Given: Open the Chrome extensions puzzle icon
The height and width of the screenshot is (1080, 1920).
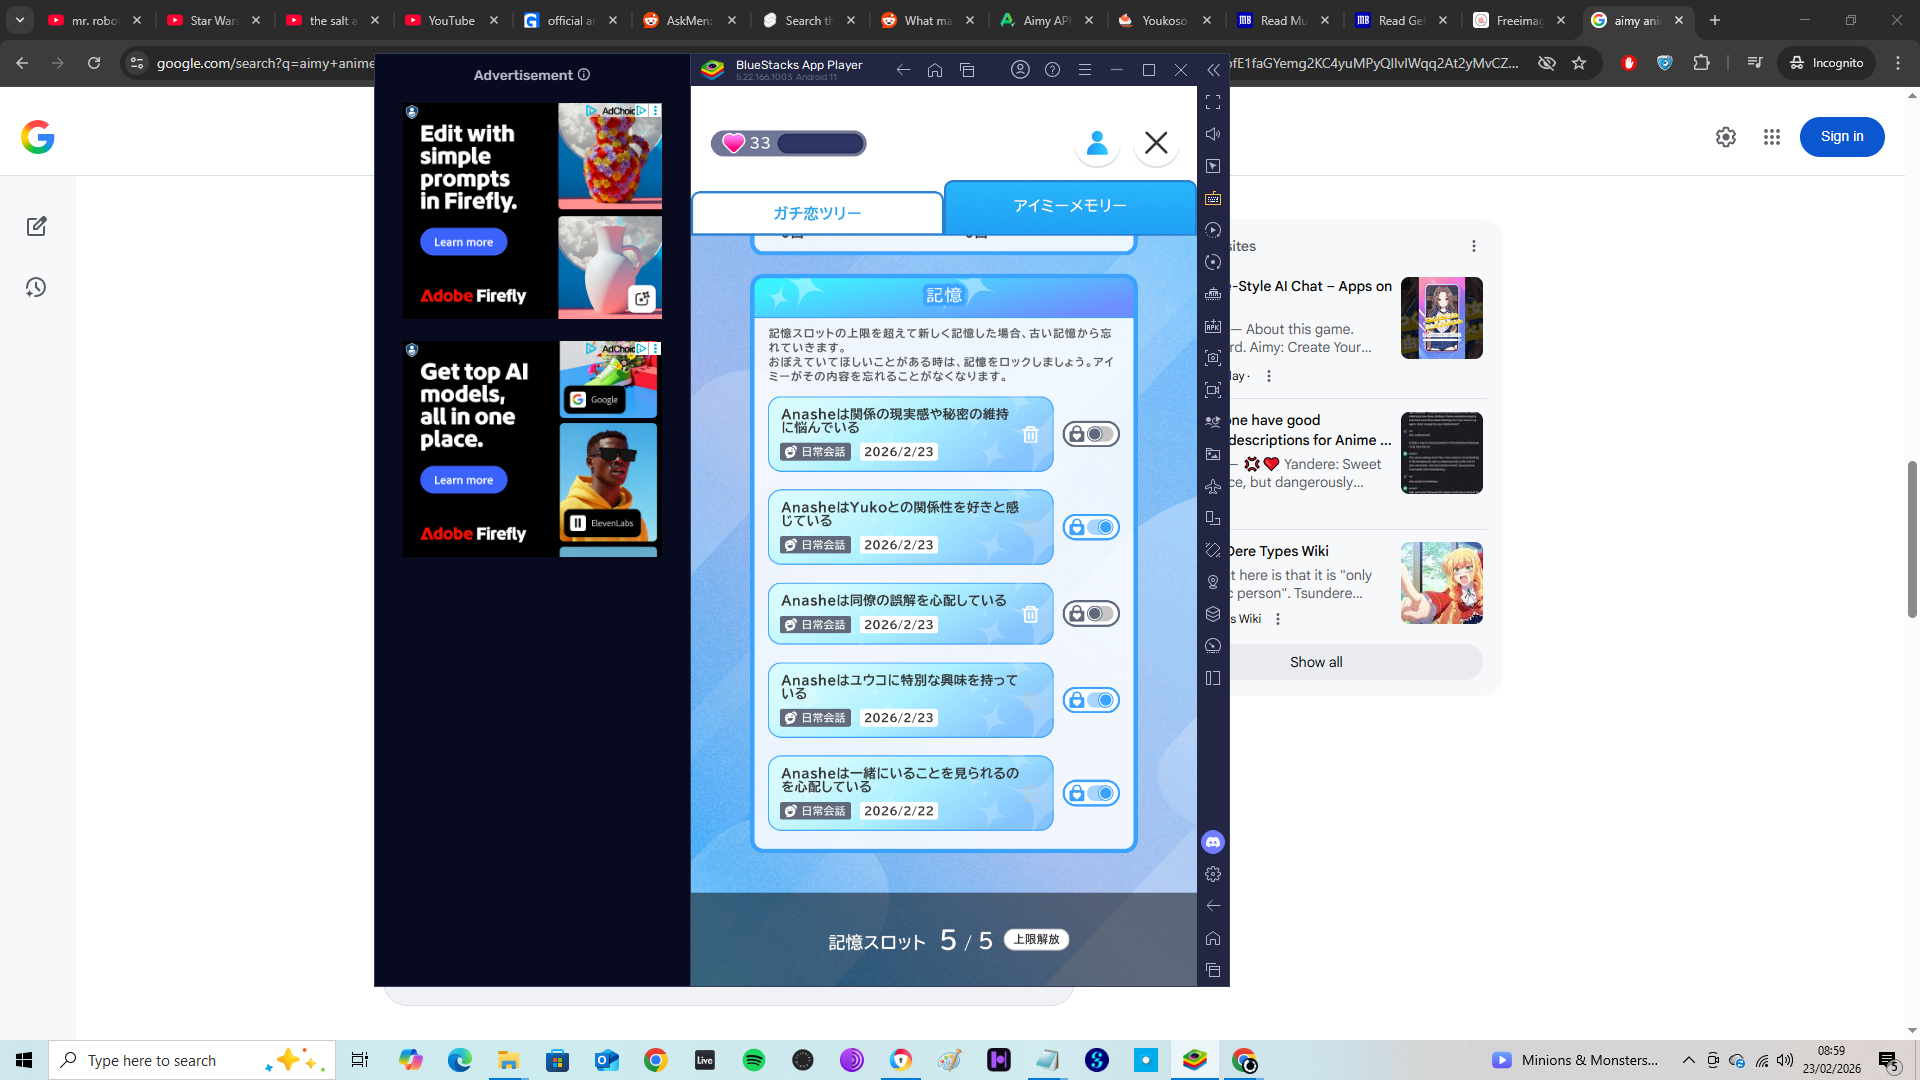Looking at the screenshot, I should [1702, 63].
